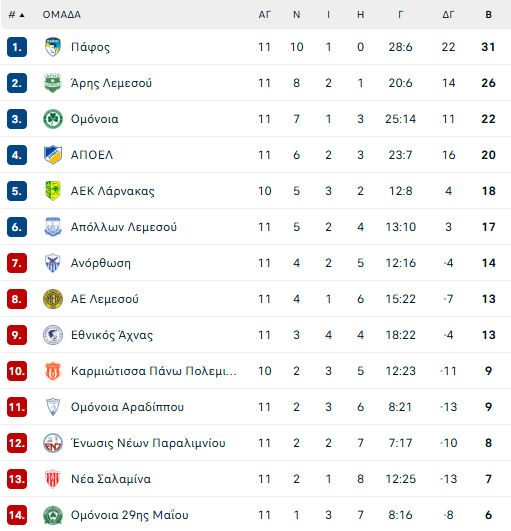Click the ΑΕΚ Λάρνακας yellow-green badge

coord(53,191)
